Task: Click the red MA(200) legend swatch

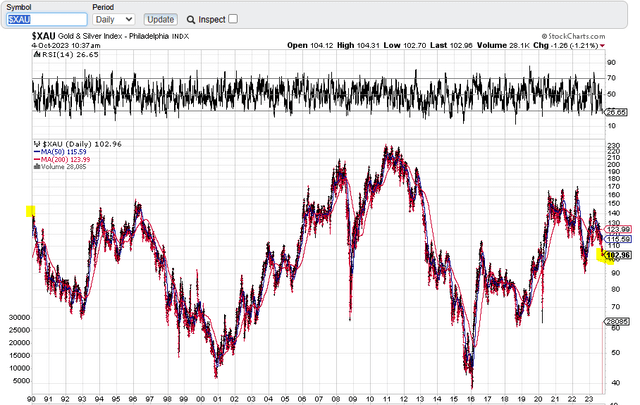Action: (x=36, y=160)
